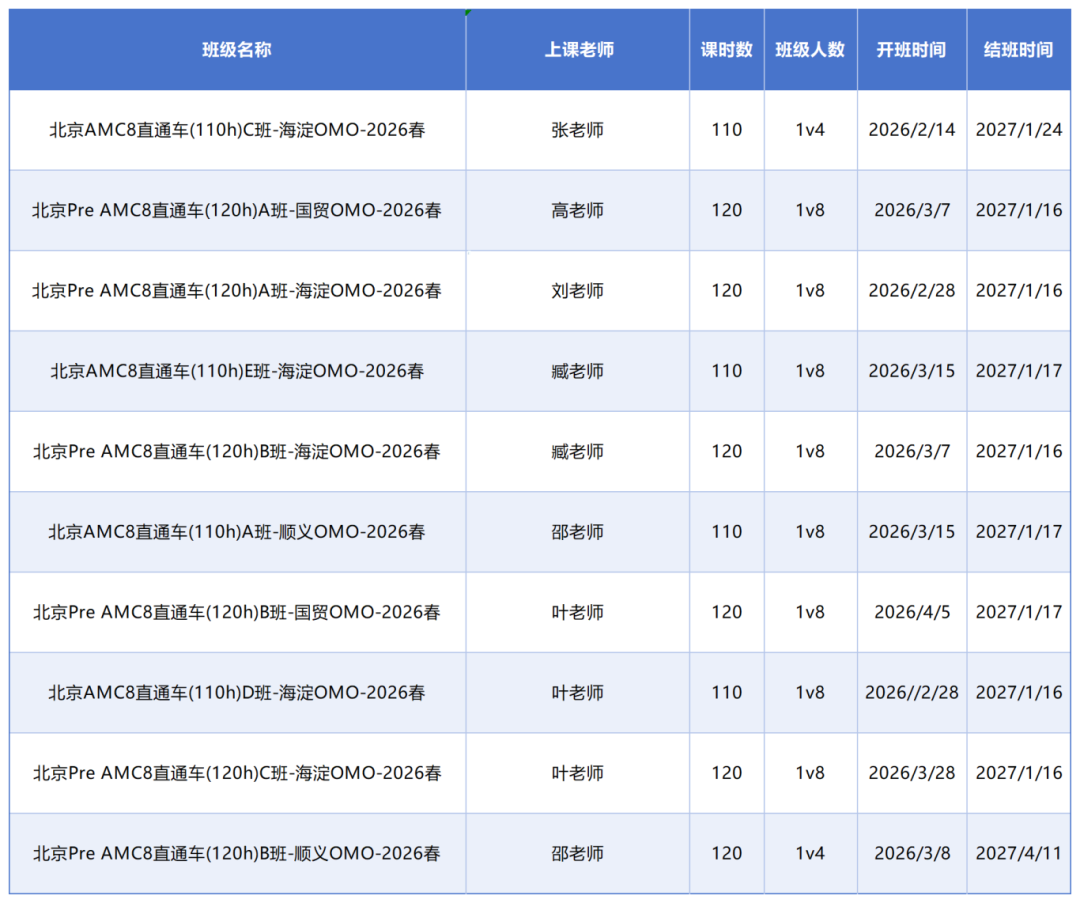Select the end date 2027/4/11
The image size is (1080, 903).
(x=1019, y=853)
